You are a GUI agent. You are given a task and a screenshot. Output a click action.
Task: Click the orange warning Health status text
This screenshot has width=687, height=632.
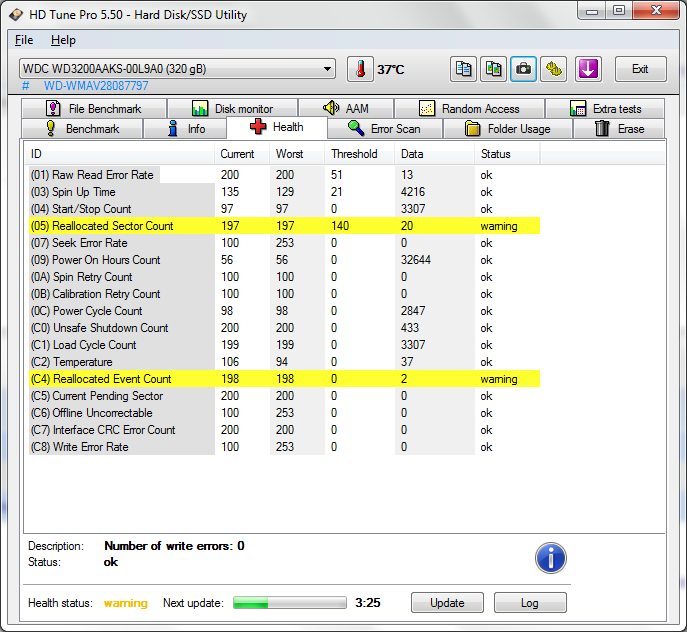(126, 603)
